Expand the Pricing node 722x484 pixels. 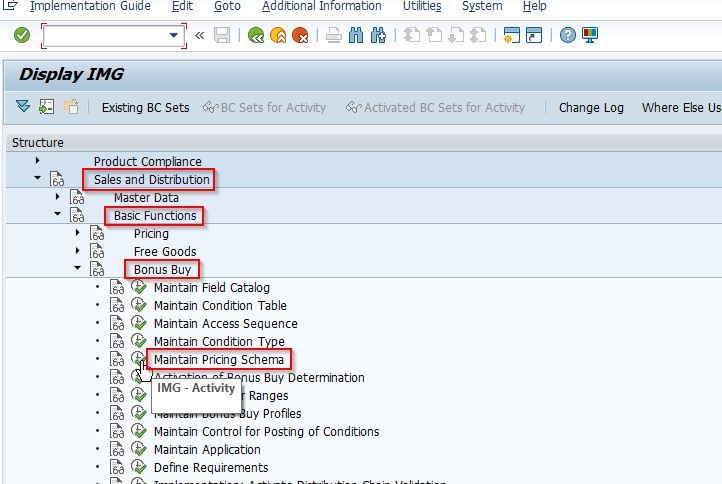(x=77, y=233)
